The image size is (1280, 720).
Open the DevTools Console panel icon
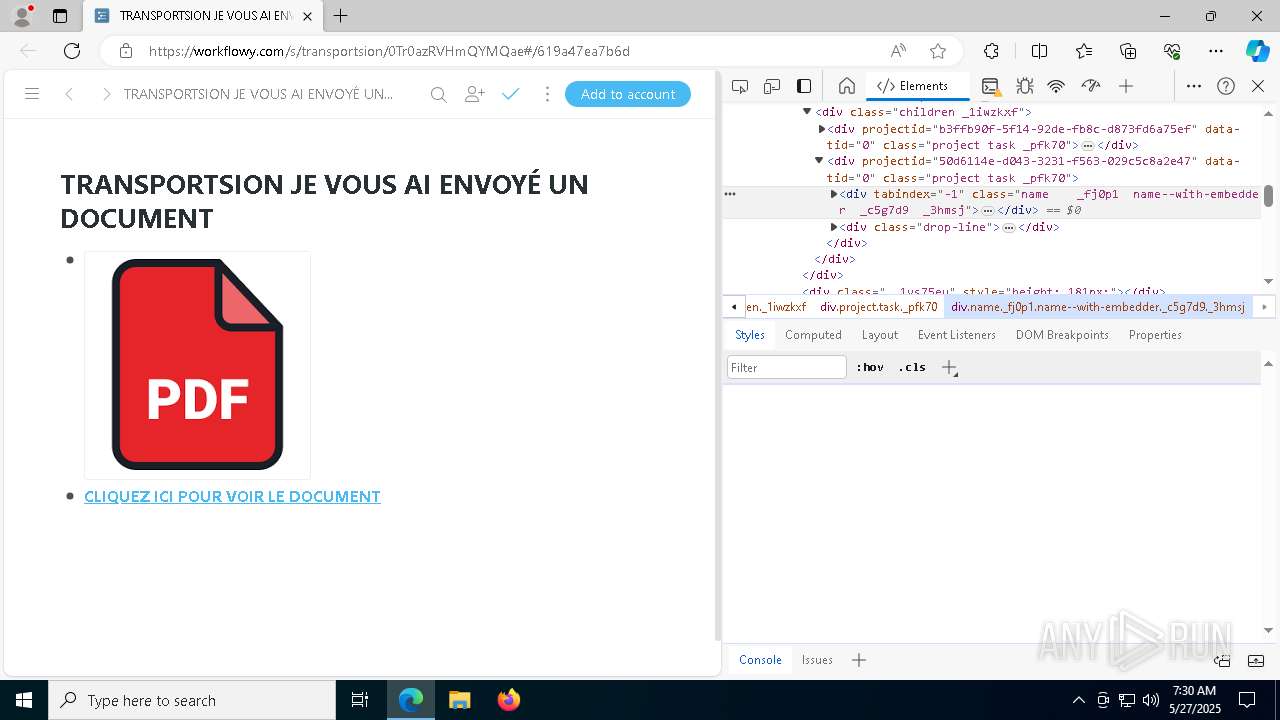[x=990, y=86]
